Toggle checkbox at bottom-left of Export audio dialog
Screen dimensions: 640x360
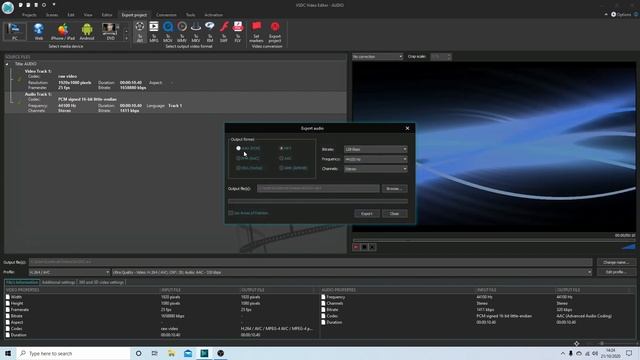coord(231,213)
